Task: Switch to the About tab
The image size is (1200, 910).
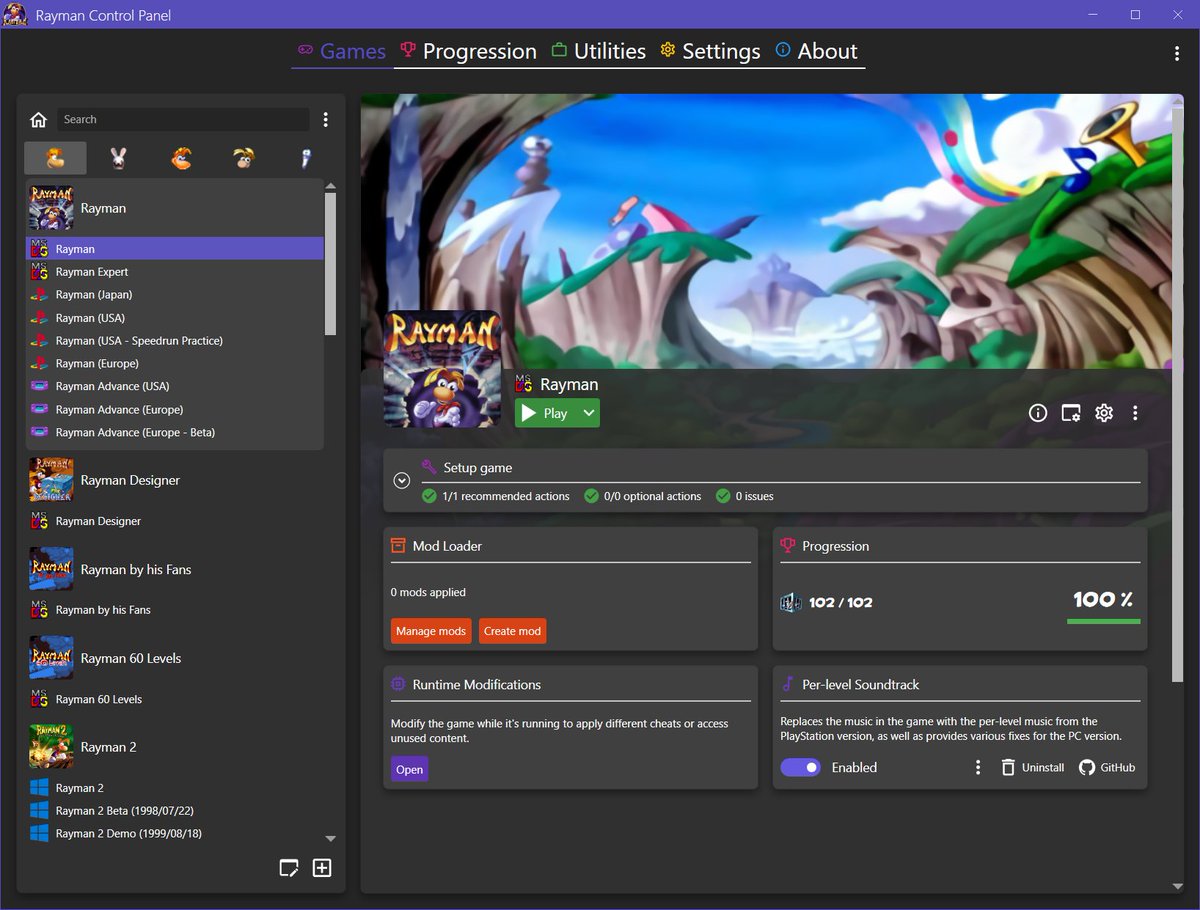Action: pos(817,52)
